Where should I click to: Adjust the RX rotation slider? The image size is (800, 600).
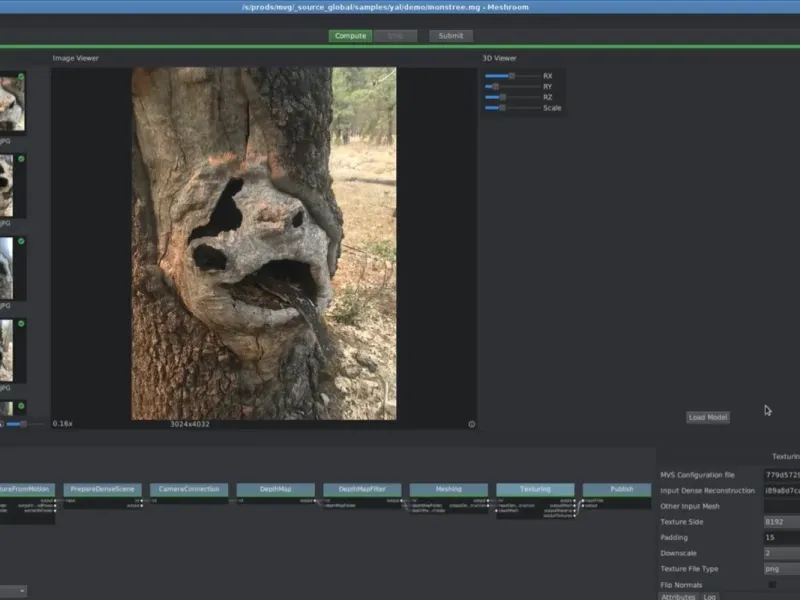coord(511,76)
